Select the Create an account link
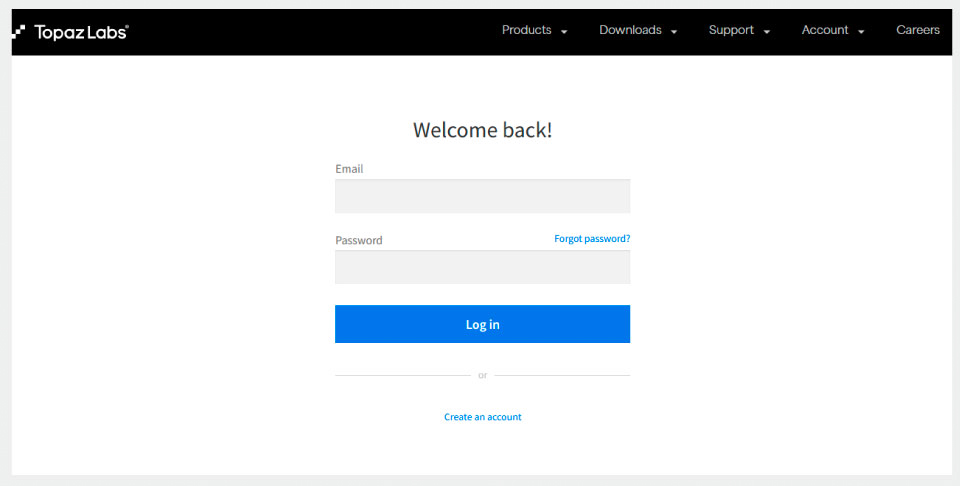Viewport: 960px width, 486px height. point(482,417)
